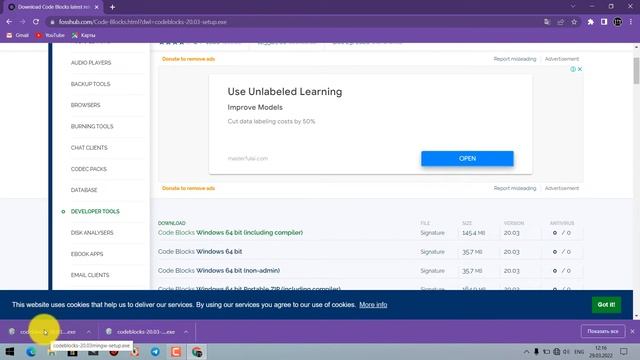Open the second codeblocks-20.03 exe download
Viewport: 640px width, 360px height.
pyautogui.click(x=141, y=332)
